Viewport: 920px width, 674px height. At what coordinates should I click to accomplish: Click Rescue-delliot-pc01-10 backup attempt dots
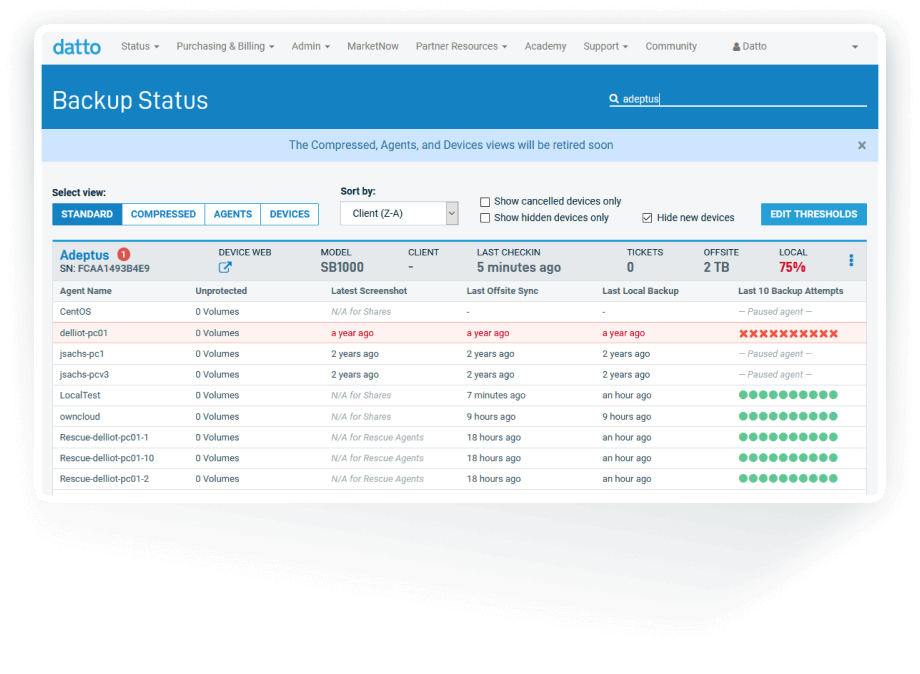pos(788,458)
